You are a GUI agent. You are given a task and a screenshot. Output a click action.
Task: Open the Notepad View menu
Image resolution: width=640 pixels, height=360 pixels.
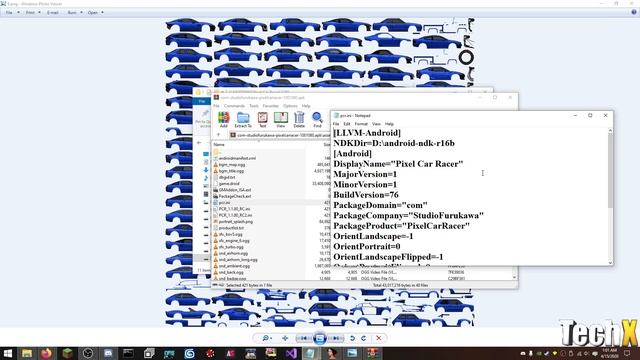pos(376,124)
